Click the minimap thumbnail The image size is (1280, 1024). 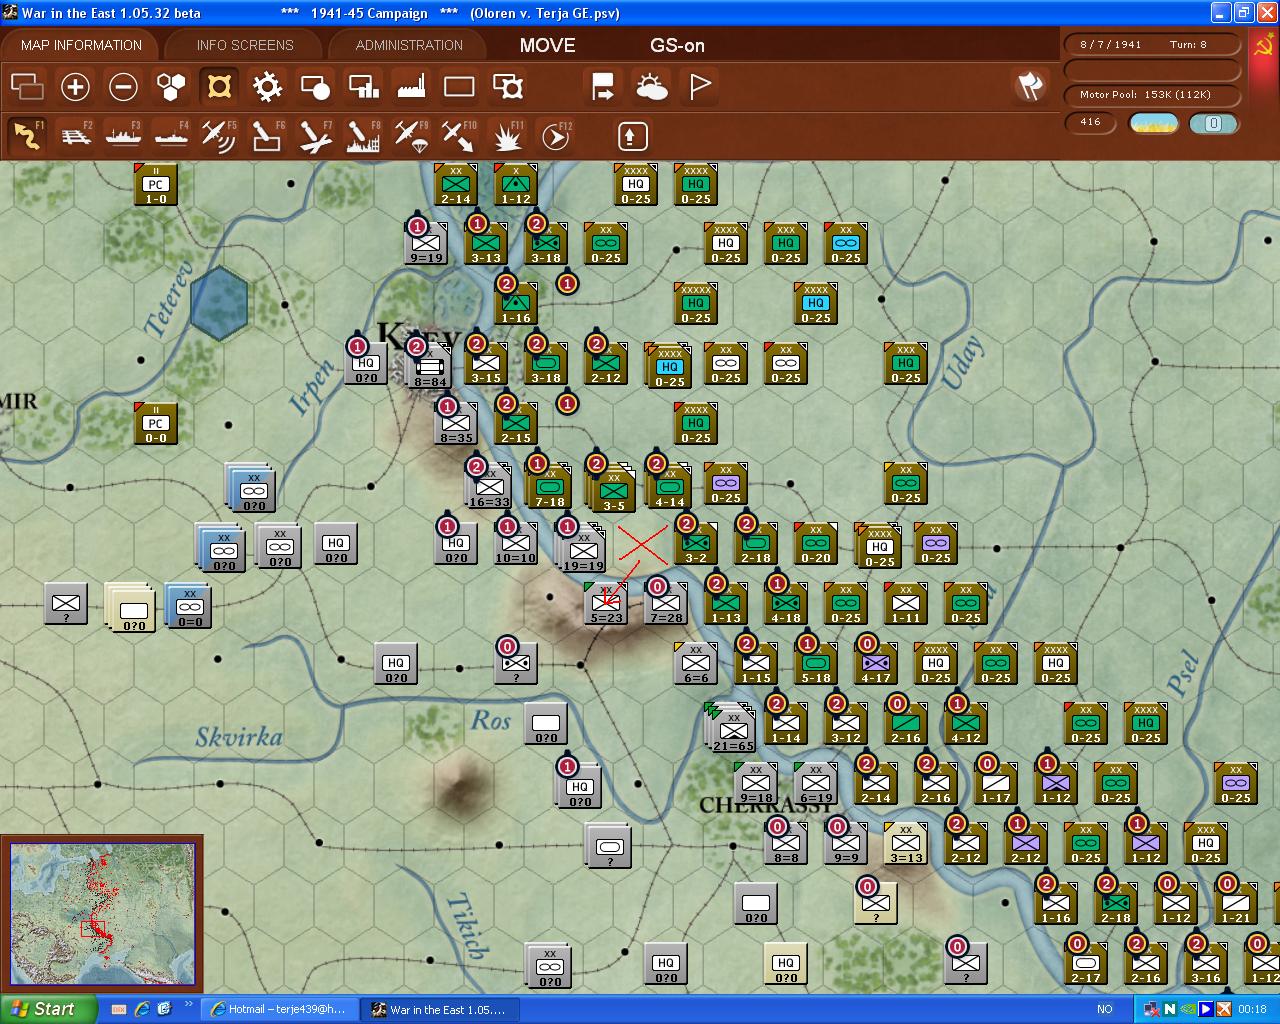tap(102, 915)
